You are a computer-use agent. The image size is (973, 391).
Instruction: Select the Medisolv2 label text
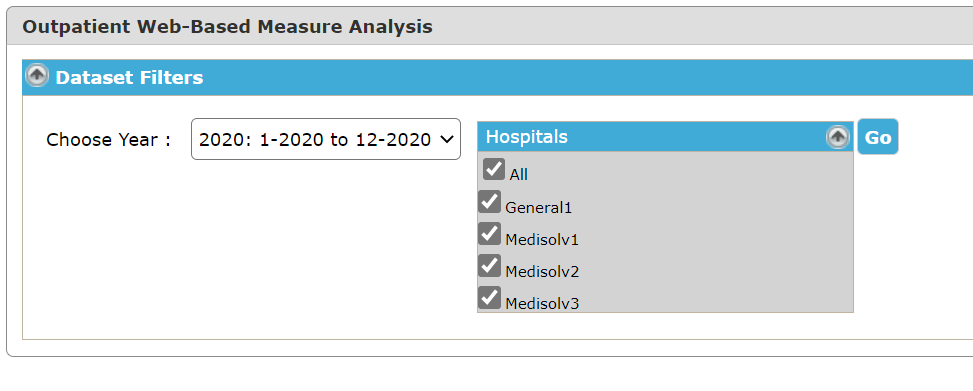(x=542, y=272)
